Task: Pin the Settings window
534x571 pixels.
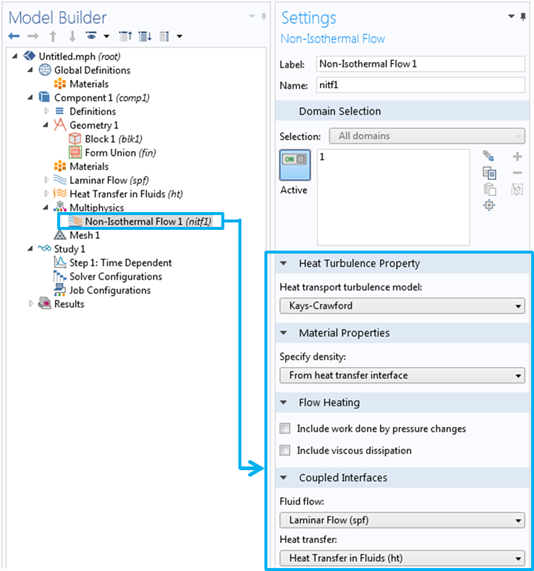Action: (x=523, y=17)
